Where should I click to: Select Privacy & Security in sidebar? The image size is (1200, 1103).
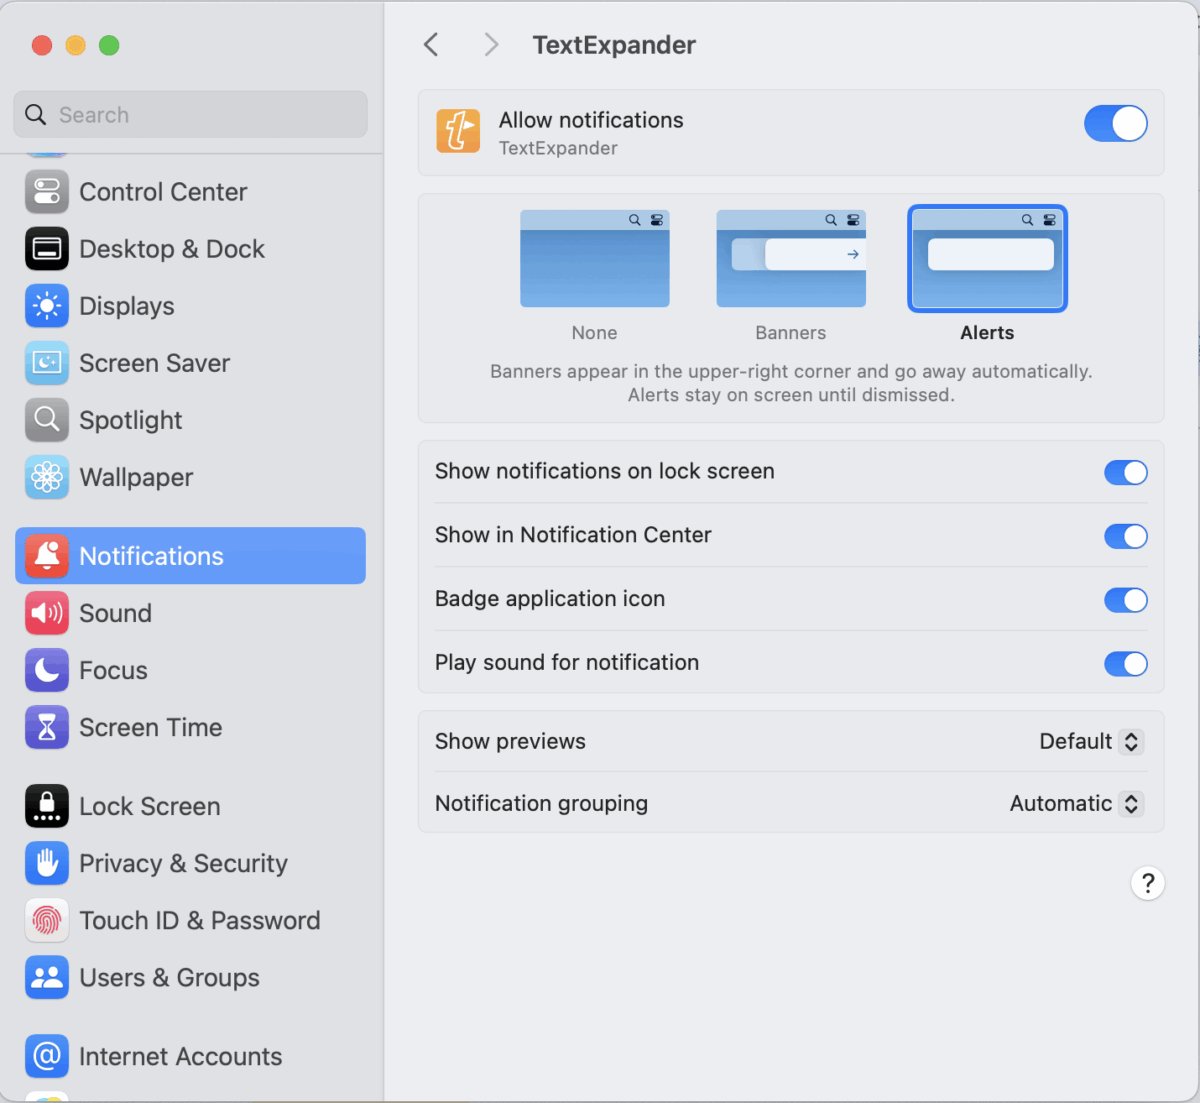click(183, 863)
